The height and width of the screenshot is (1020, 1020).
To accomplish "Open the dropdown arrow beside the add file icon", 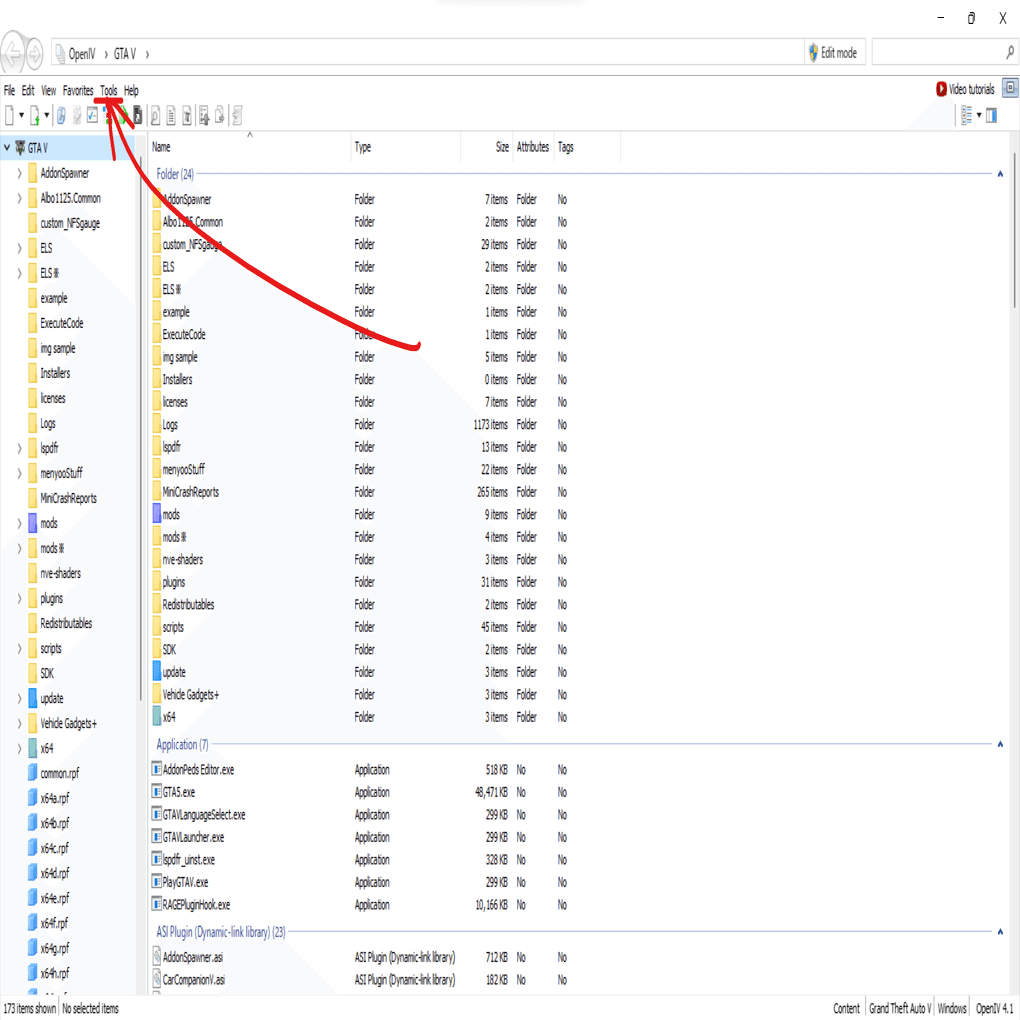I will (47, 116).
